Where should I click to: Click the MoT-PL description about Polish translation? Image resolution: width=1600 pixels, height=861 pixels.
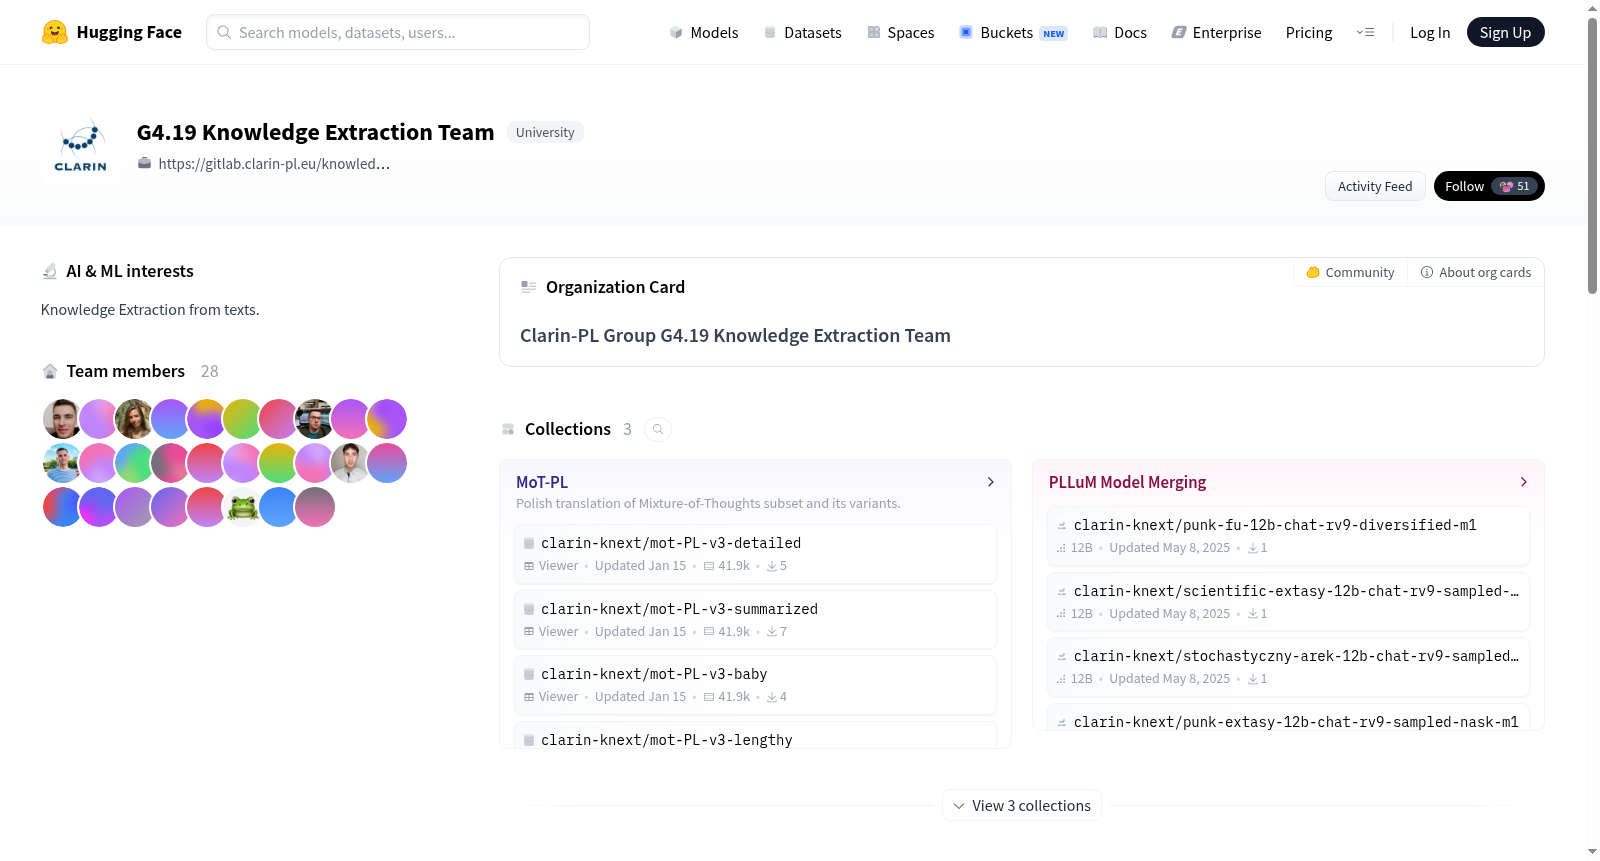[708, 504]
